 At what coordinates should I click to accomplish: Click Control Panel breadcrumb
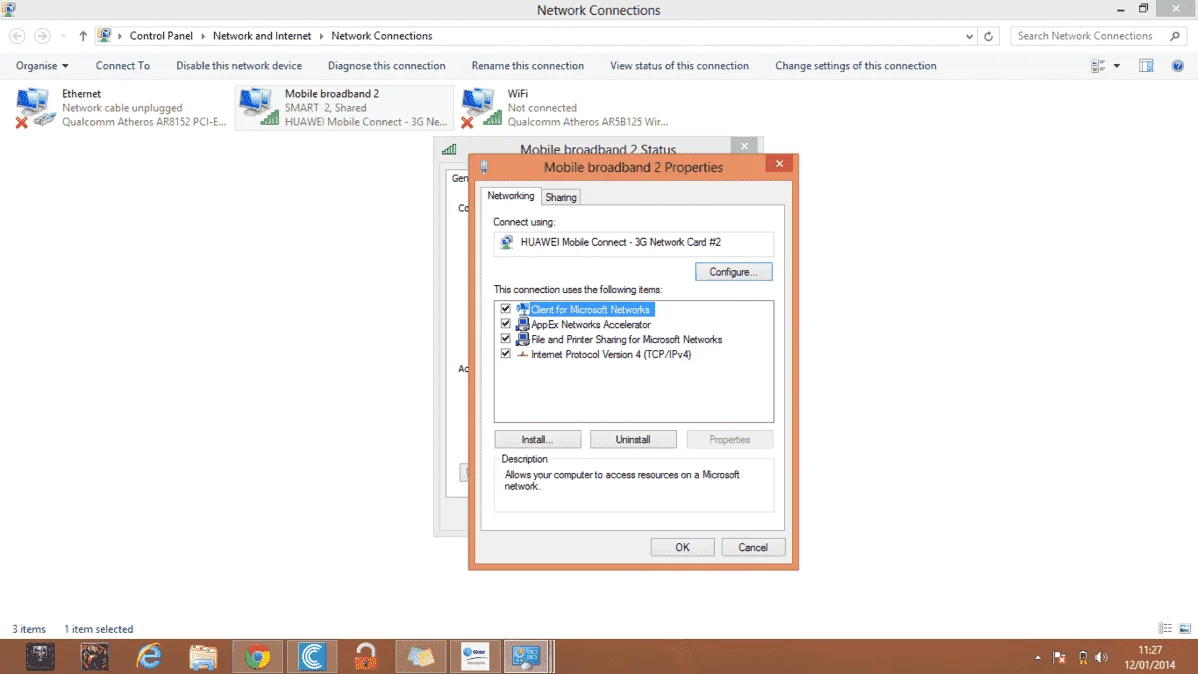tap(161, 36)
